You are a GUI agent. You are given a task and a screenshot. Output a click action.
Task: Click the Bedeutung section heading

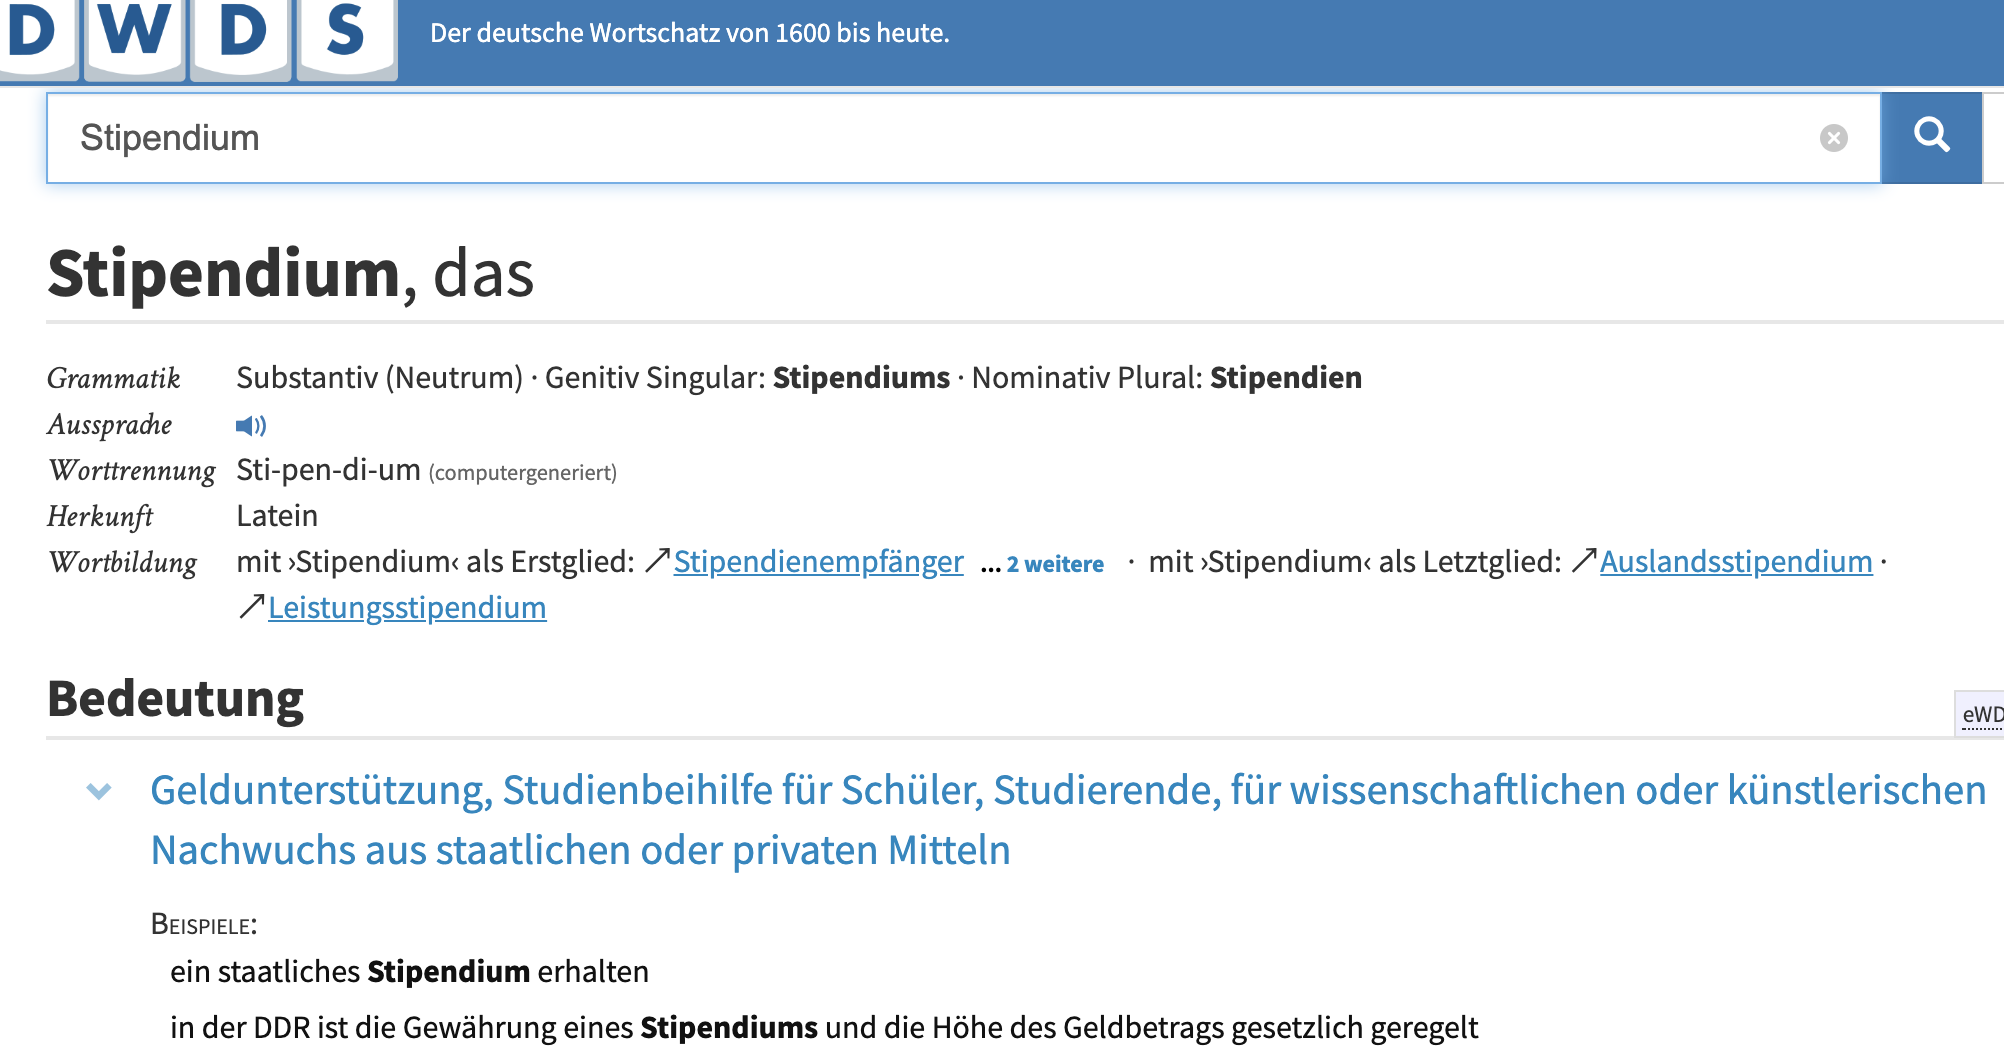coord(176,699)
